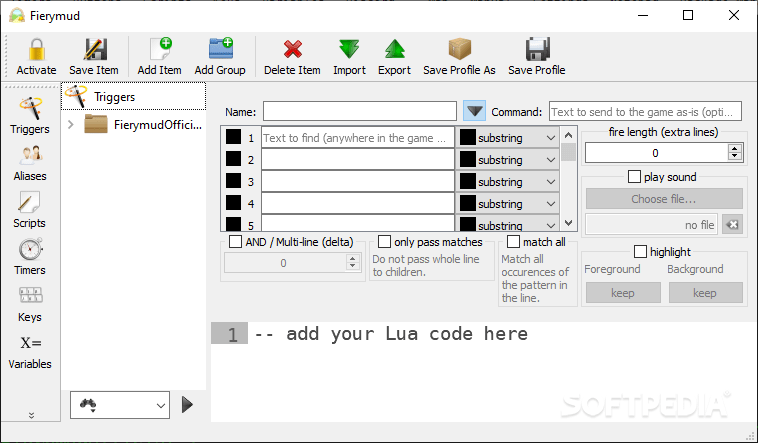Check the highlight checkbox

tap(640, 252)
